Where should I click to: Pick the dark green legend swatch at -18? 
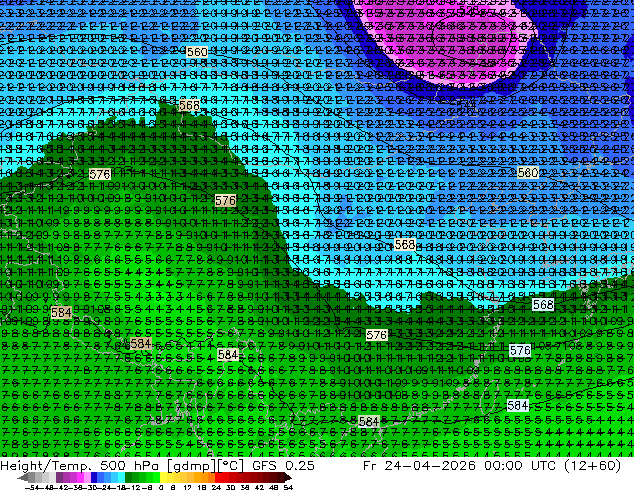pos(129,477)
